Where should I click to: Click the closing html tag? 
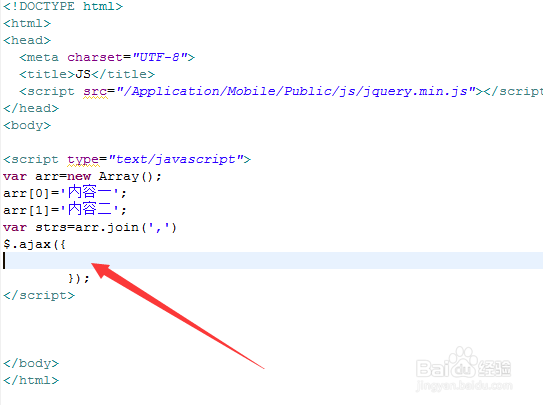[x=31, y=380]
